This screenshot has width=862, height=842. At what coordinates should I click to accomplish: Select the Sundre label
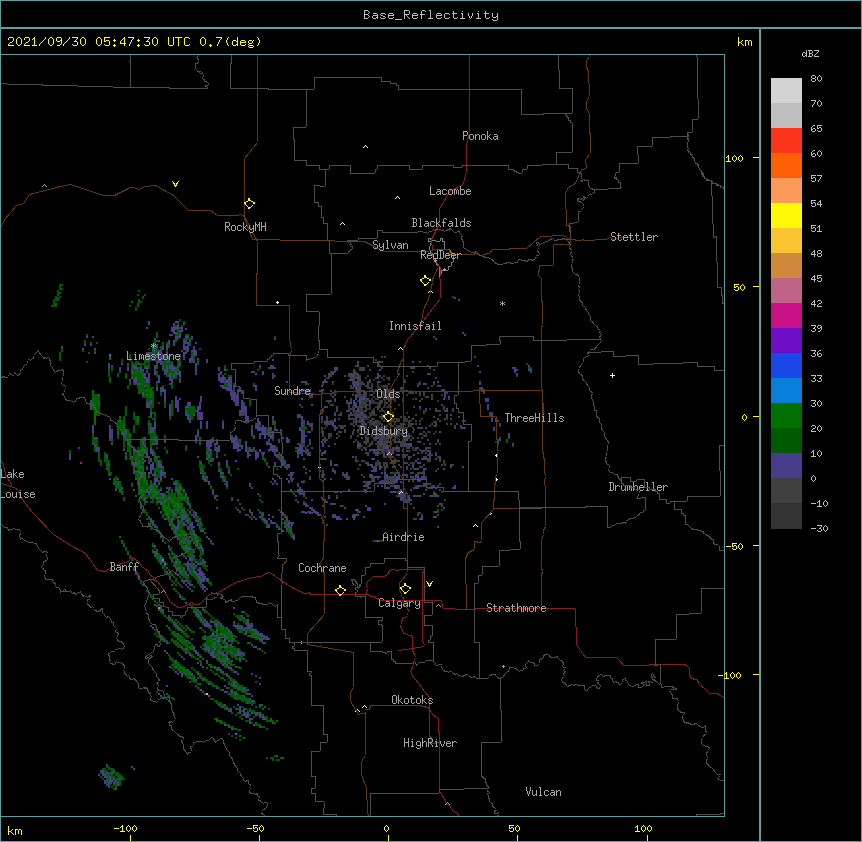click(292, 391)
